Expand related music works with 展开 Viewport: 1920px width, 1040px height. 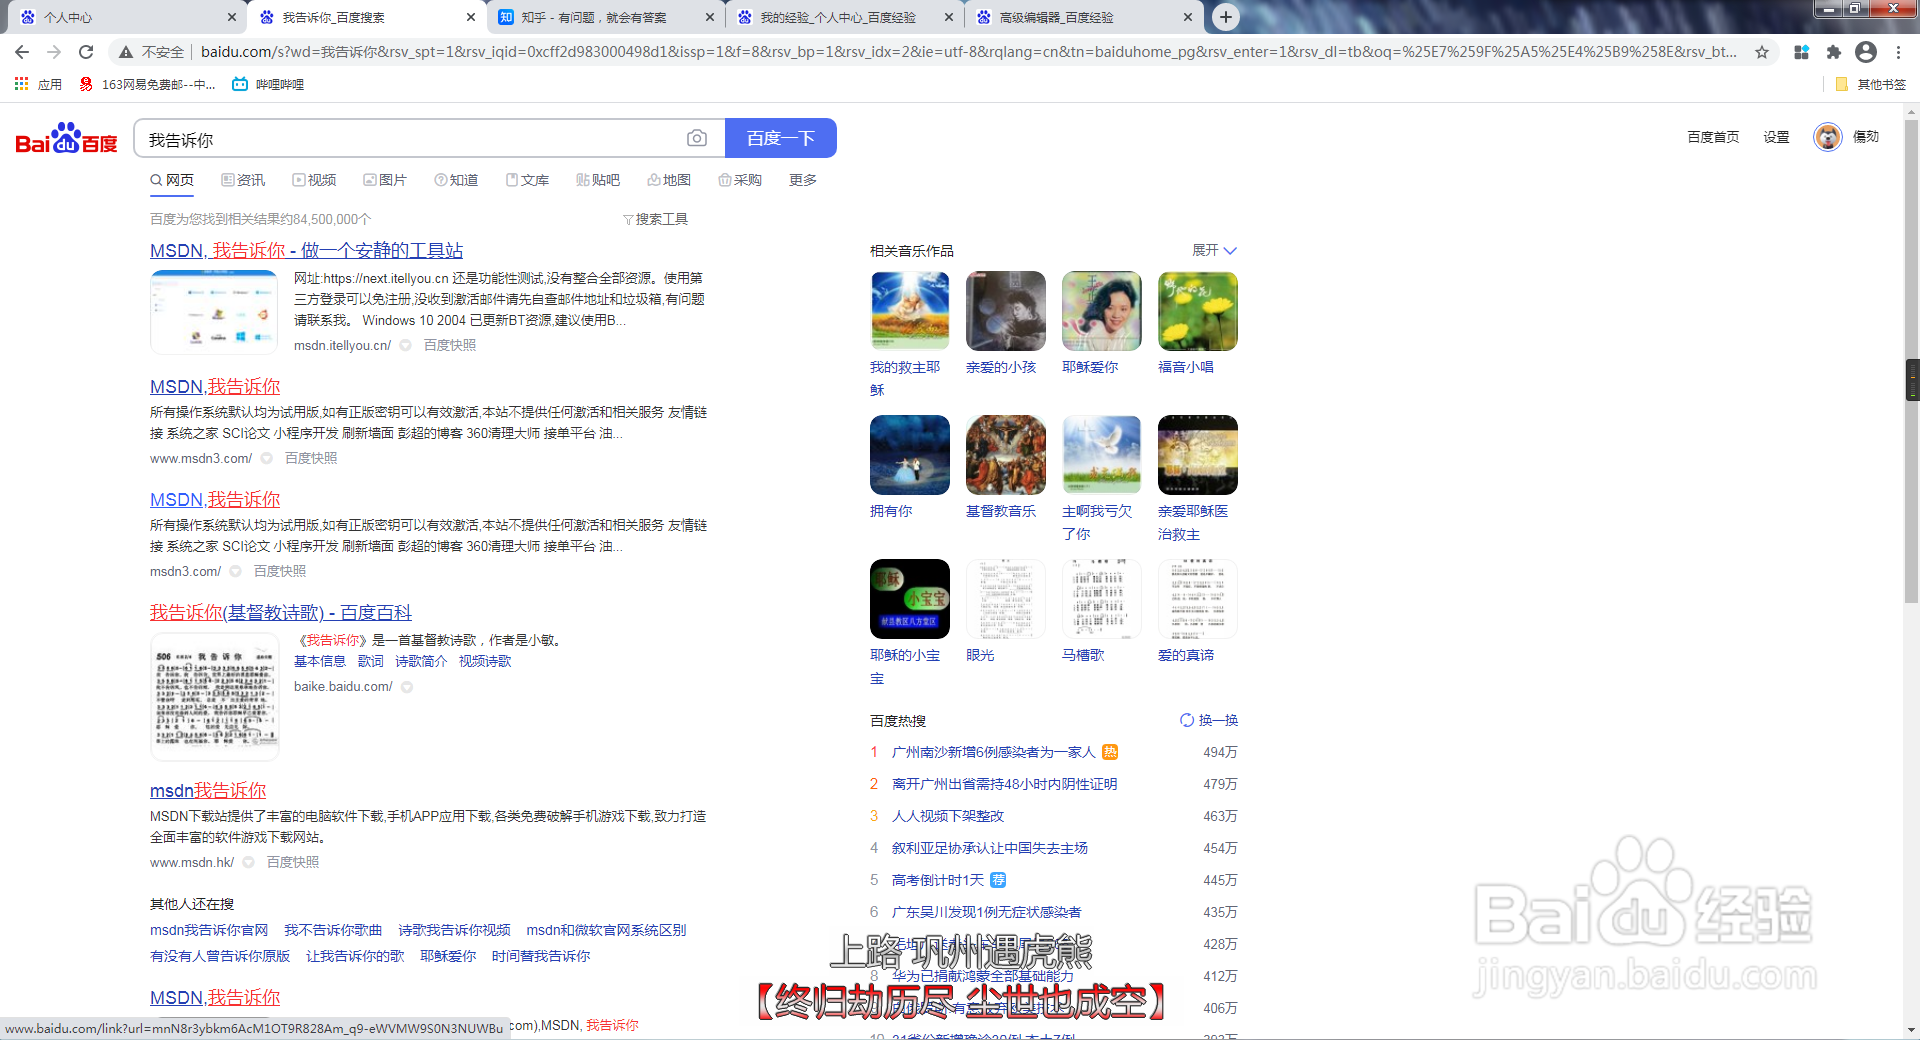pos(1214,250)
